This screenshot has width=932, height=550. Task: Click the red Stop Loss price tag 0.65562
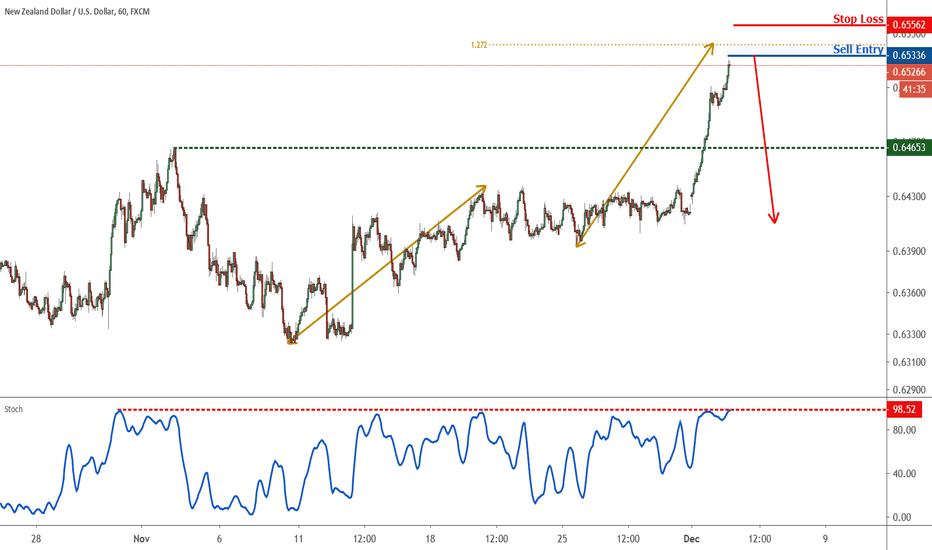[908, 24]
